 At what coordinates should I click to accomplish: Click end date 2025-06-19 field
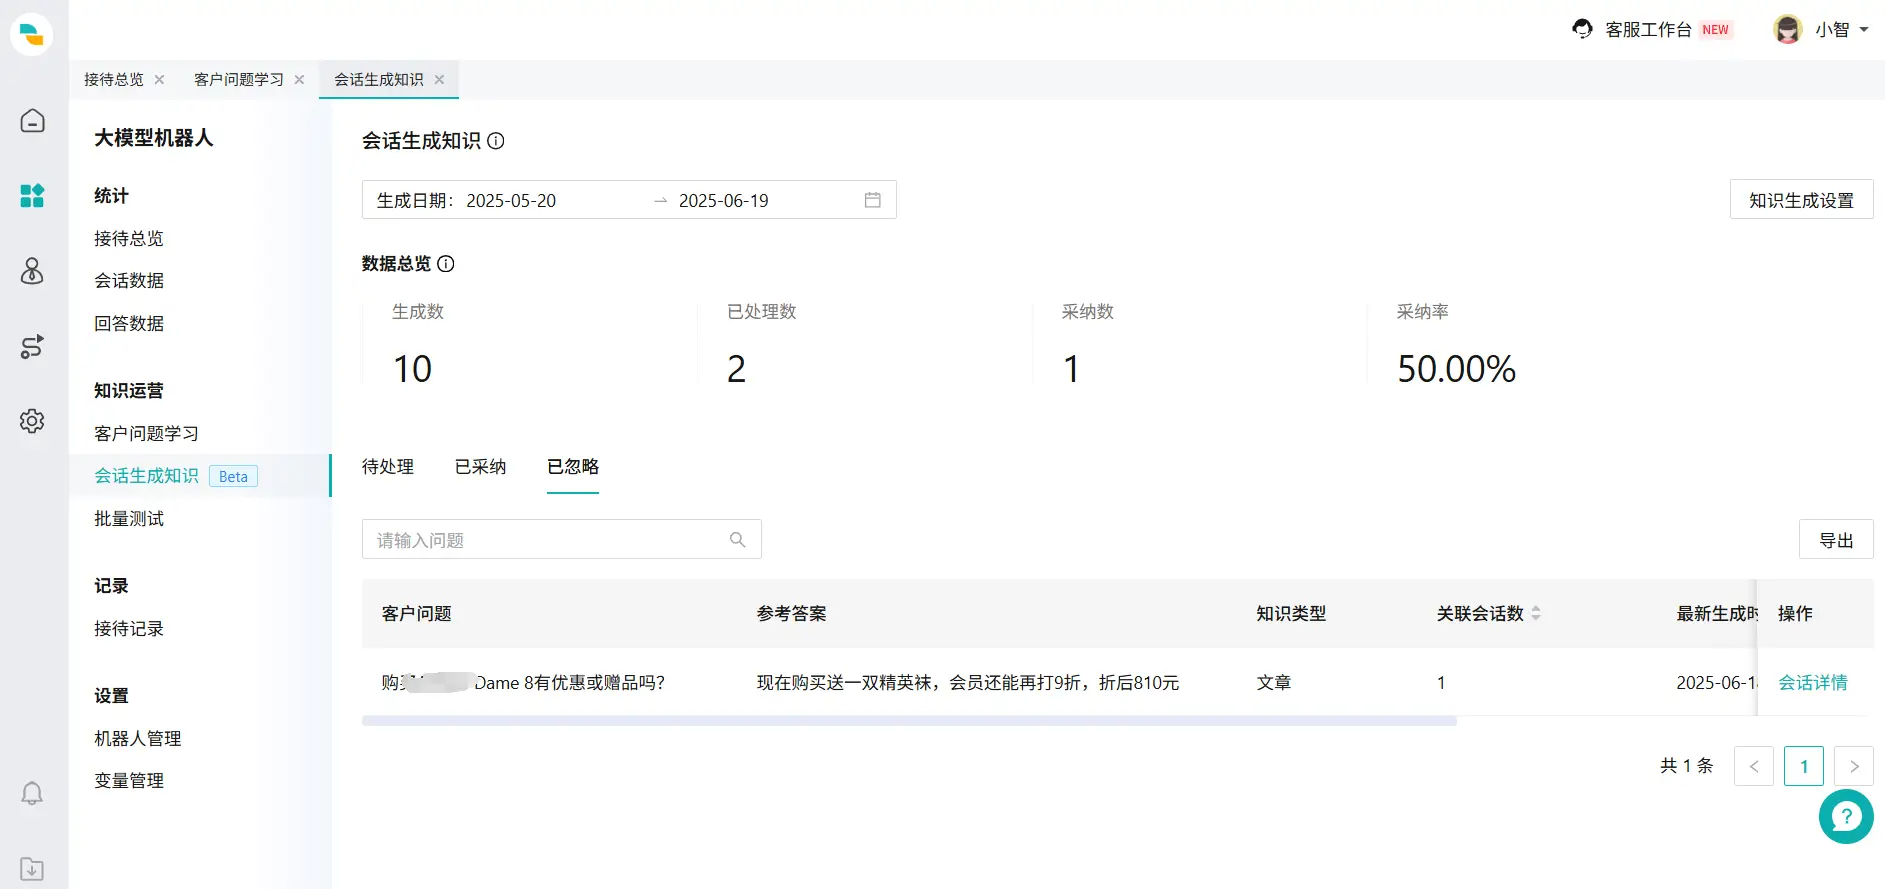724,201
